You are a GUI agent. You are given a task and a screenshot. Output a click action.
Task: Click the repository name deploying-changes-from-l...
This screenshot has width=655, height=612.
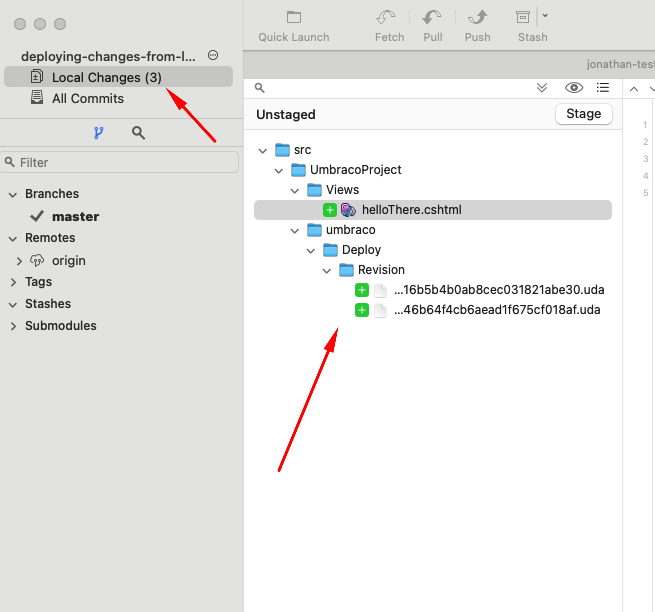coord(108,56)
